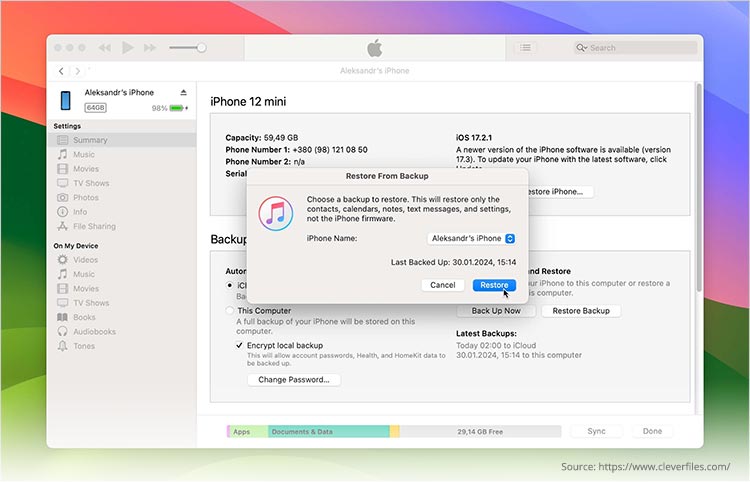Click the rewind playback button
This screenshot has height=482, width=750.
coord(104,47)
